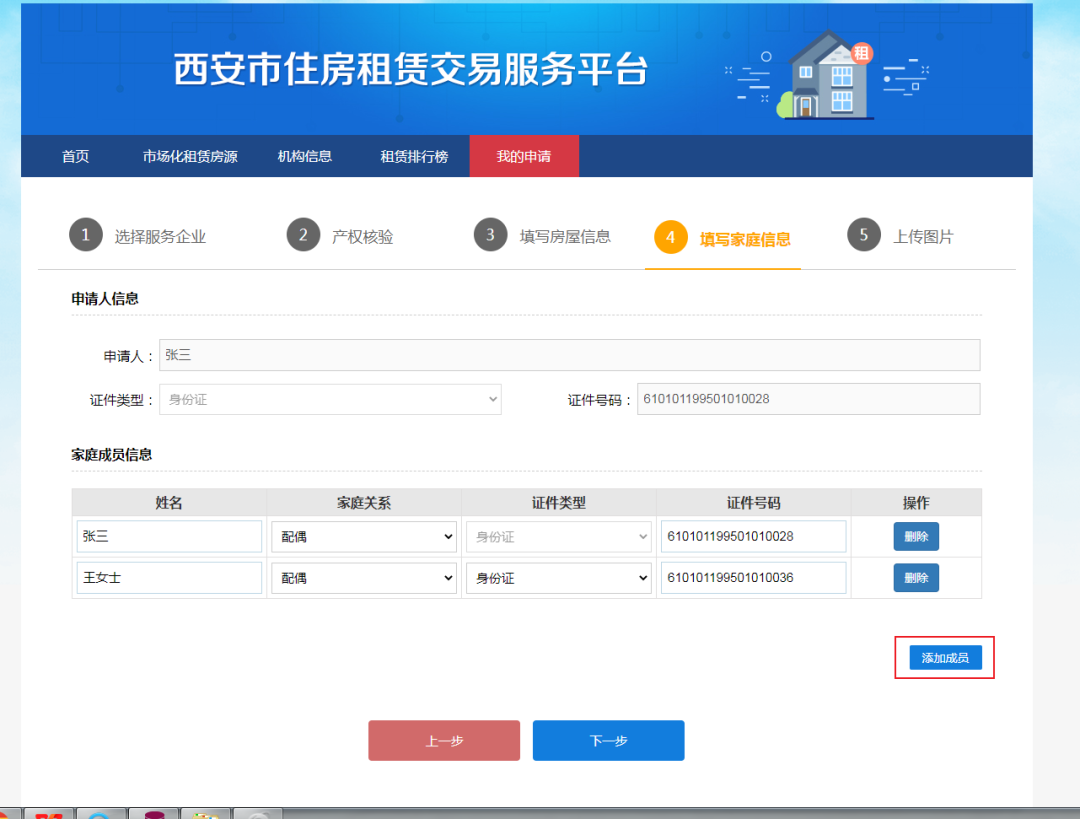Click the 下一步 button
1080x819 pixels.
tap(608, 741)
